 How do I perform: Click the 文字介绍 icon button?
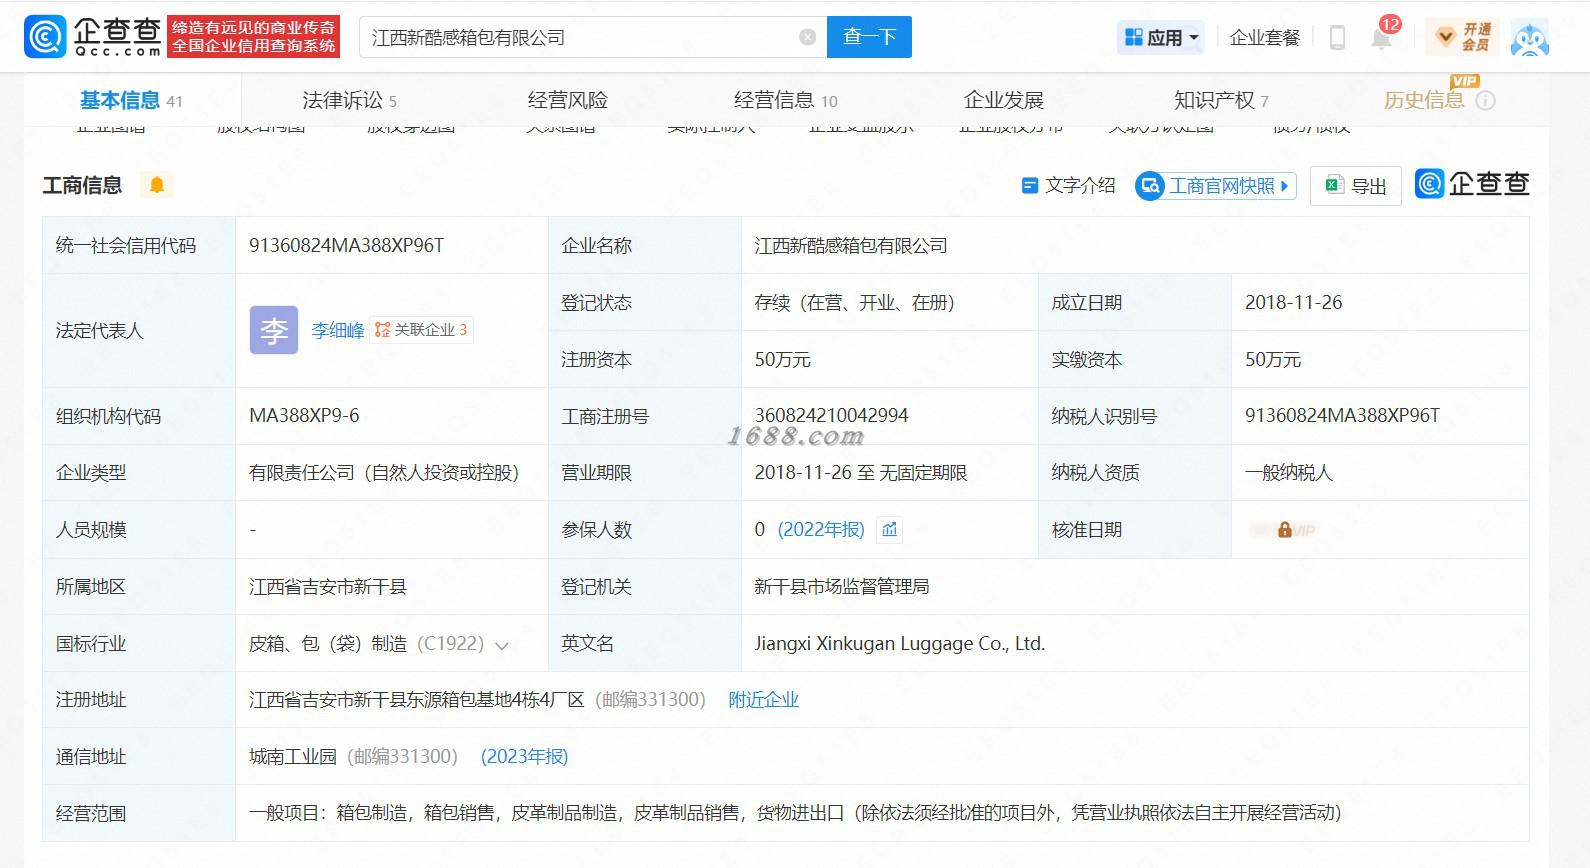1068,186
